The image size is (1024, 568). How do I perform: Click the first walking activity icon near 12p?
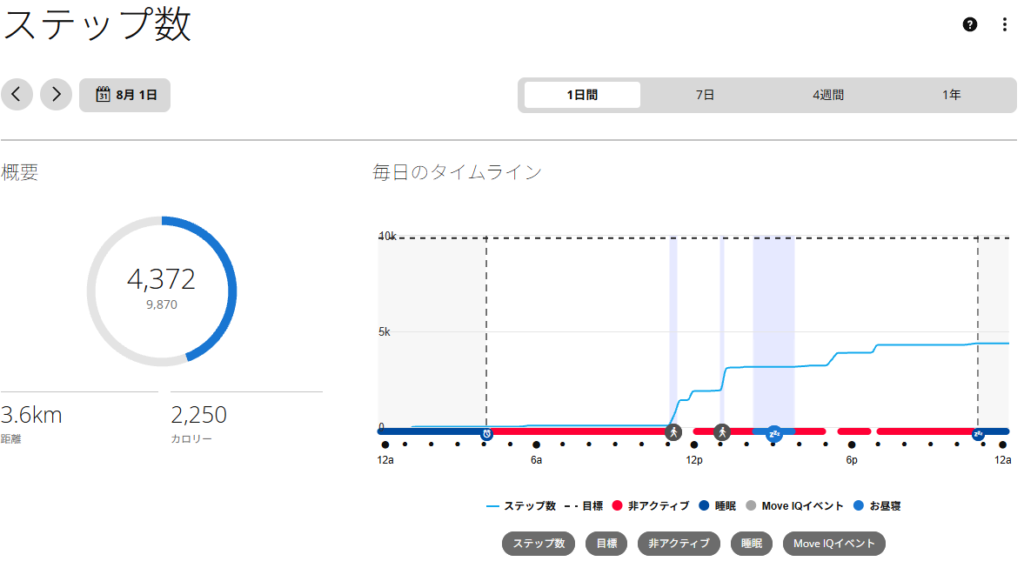(673, 432)
